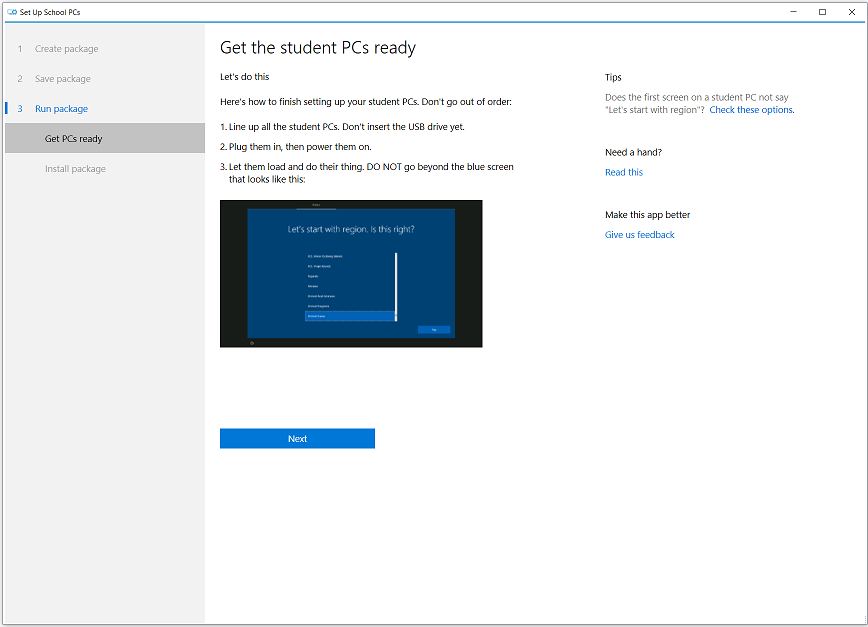Go to the Create package step
The image size is (868, 627).
click(66, 49)
